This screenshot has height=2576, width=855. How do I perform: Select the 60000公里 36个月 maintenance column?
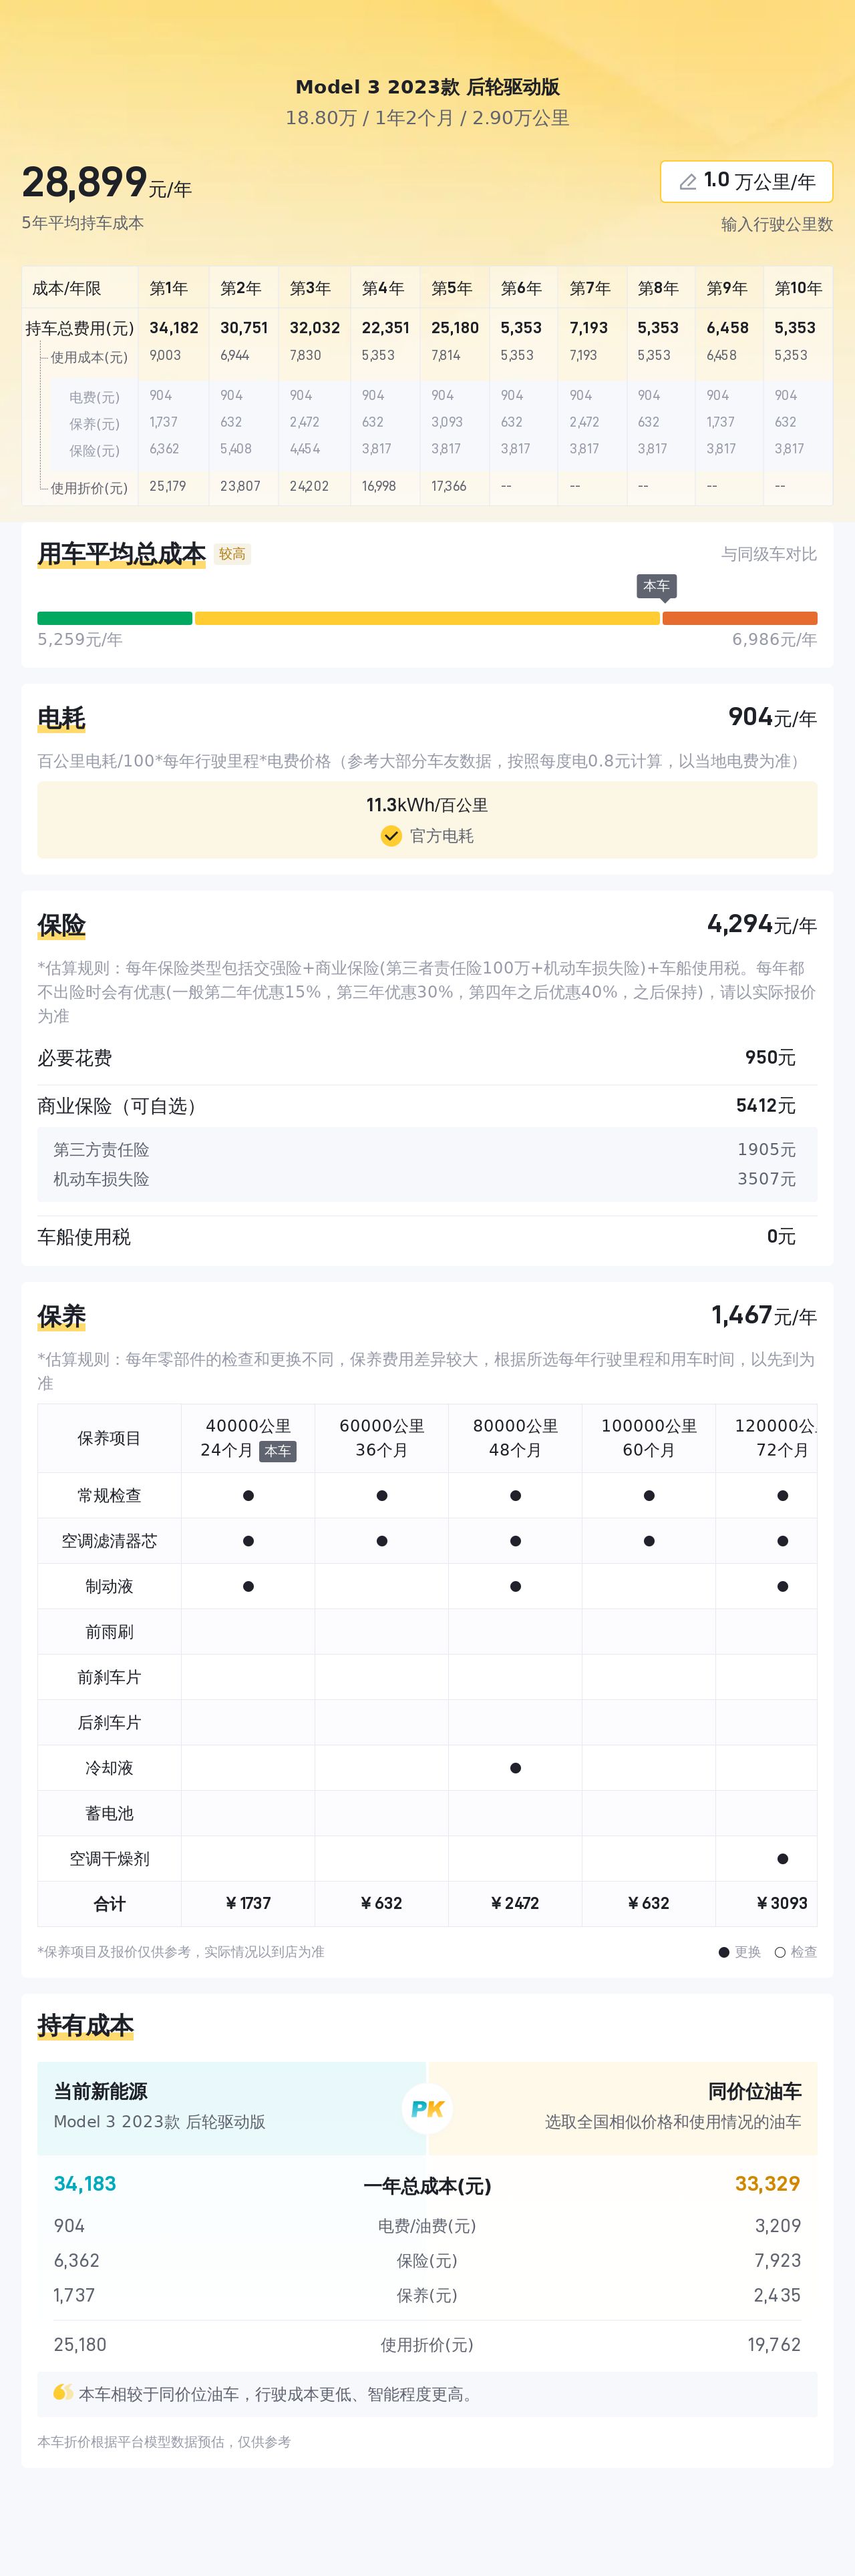(382, 1438)
